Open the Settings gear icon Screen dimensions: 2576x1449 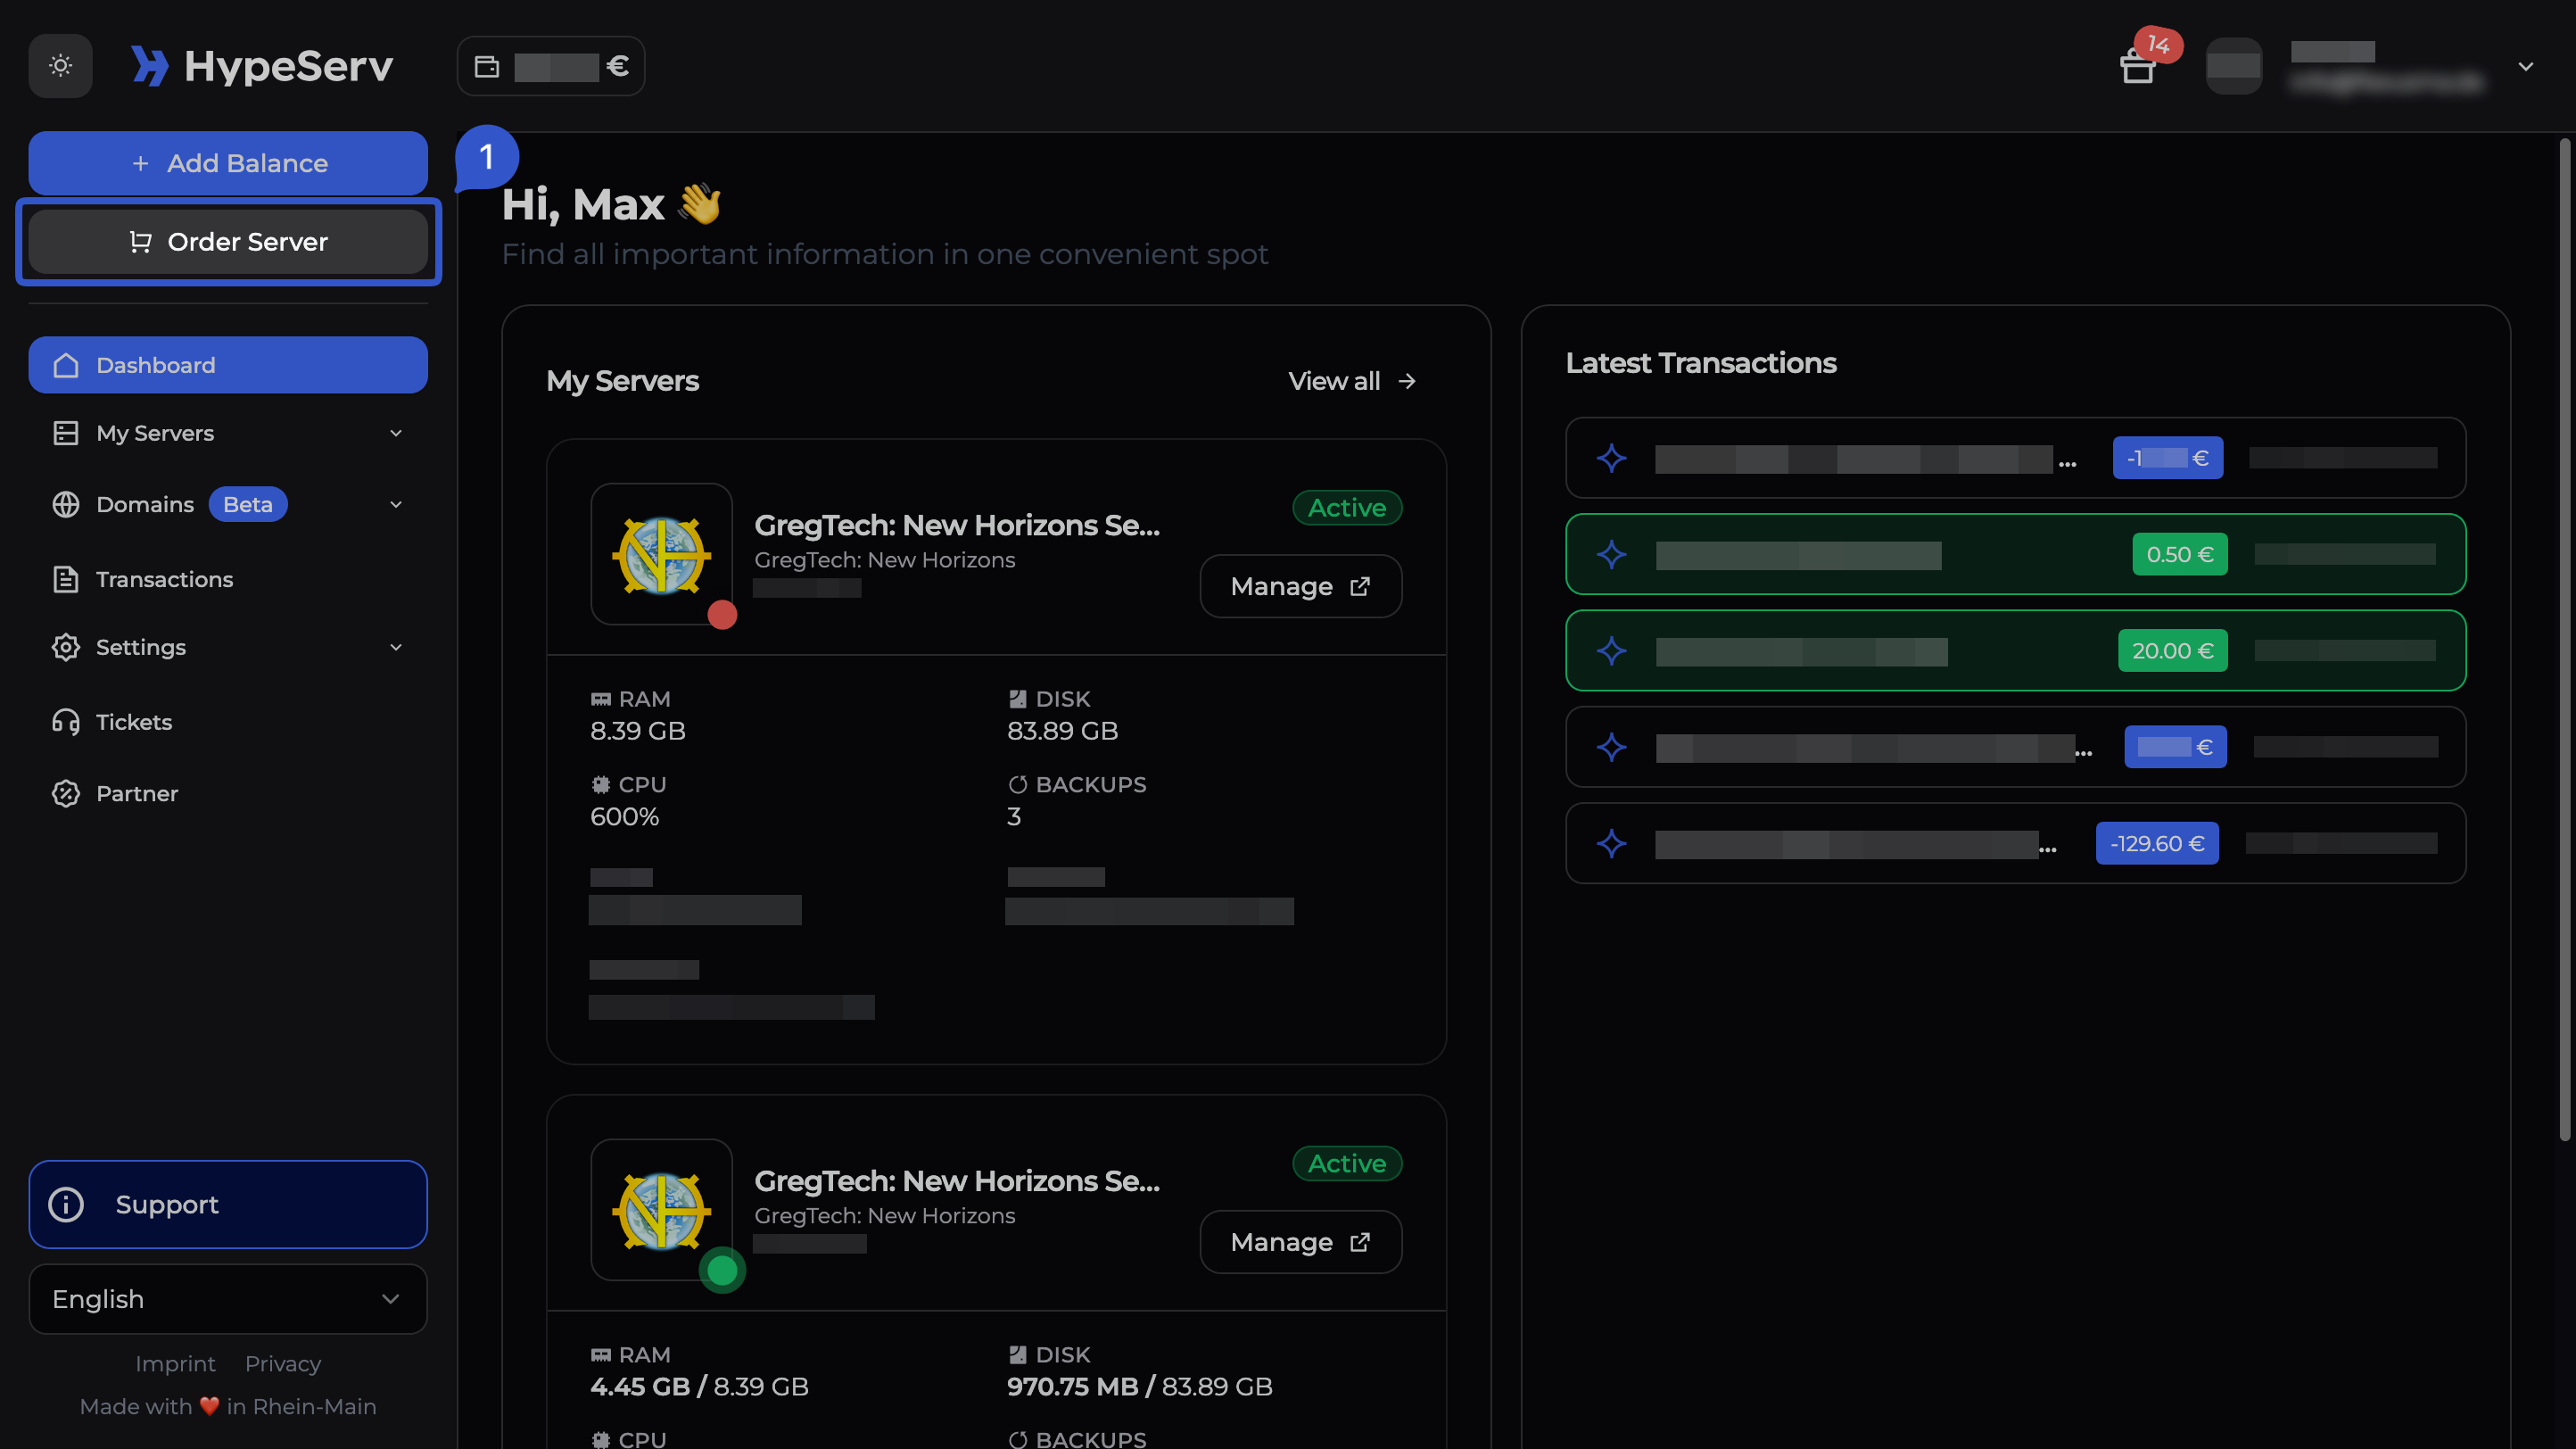click(66, 647)
